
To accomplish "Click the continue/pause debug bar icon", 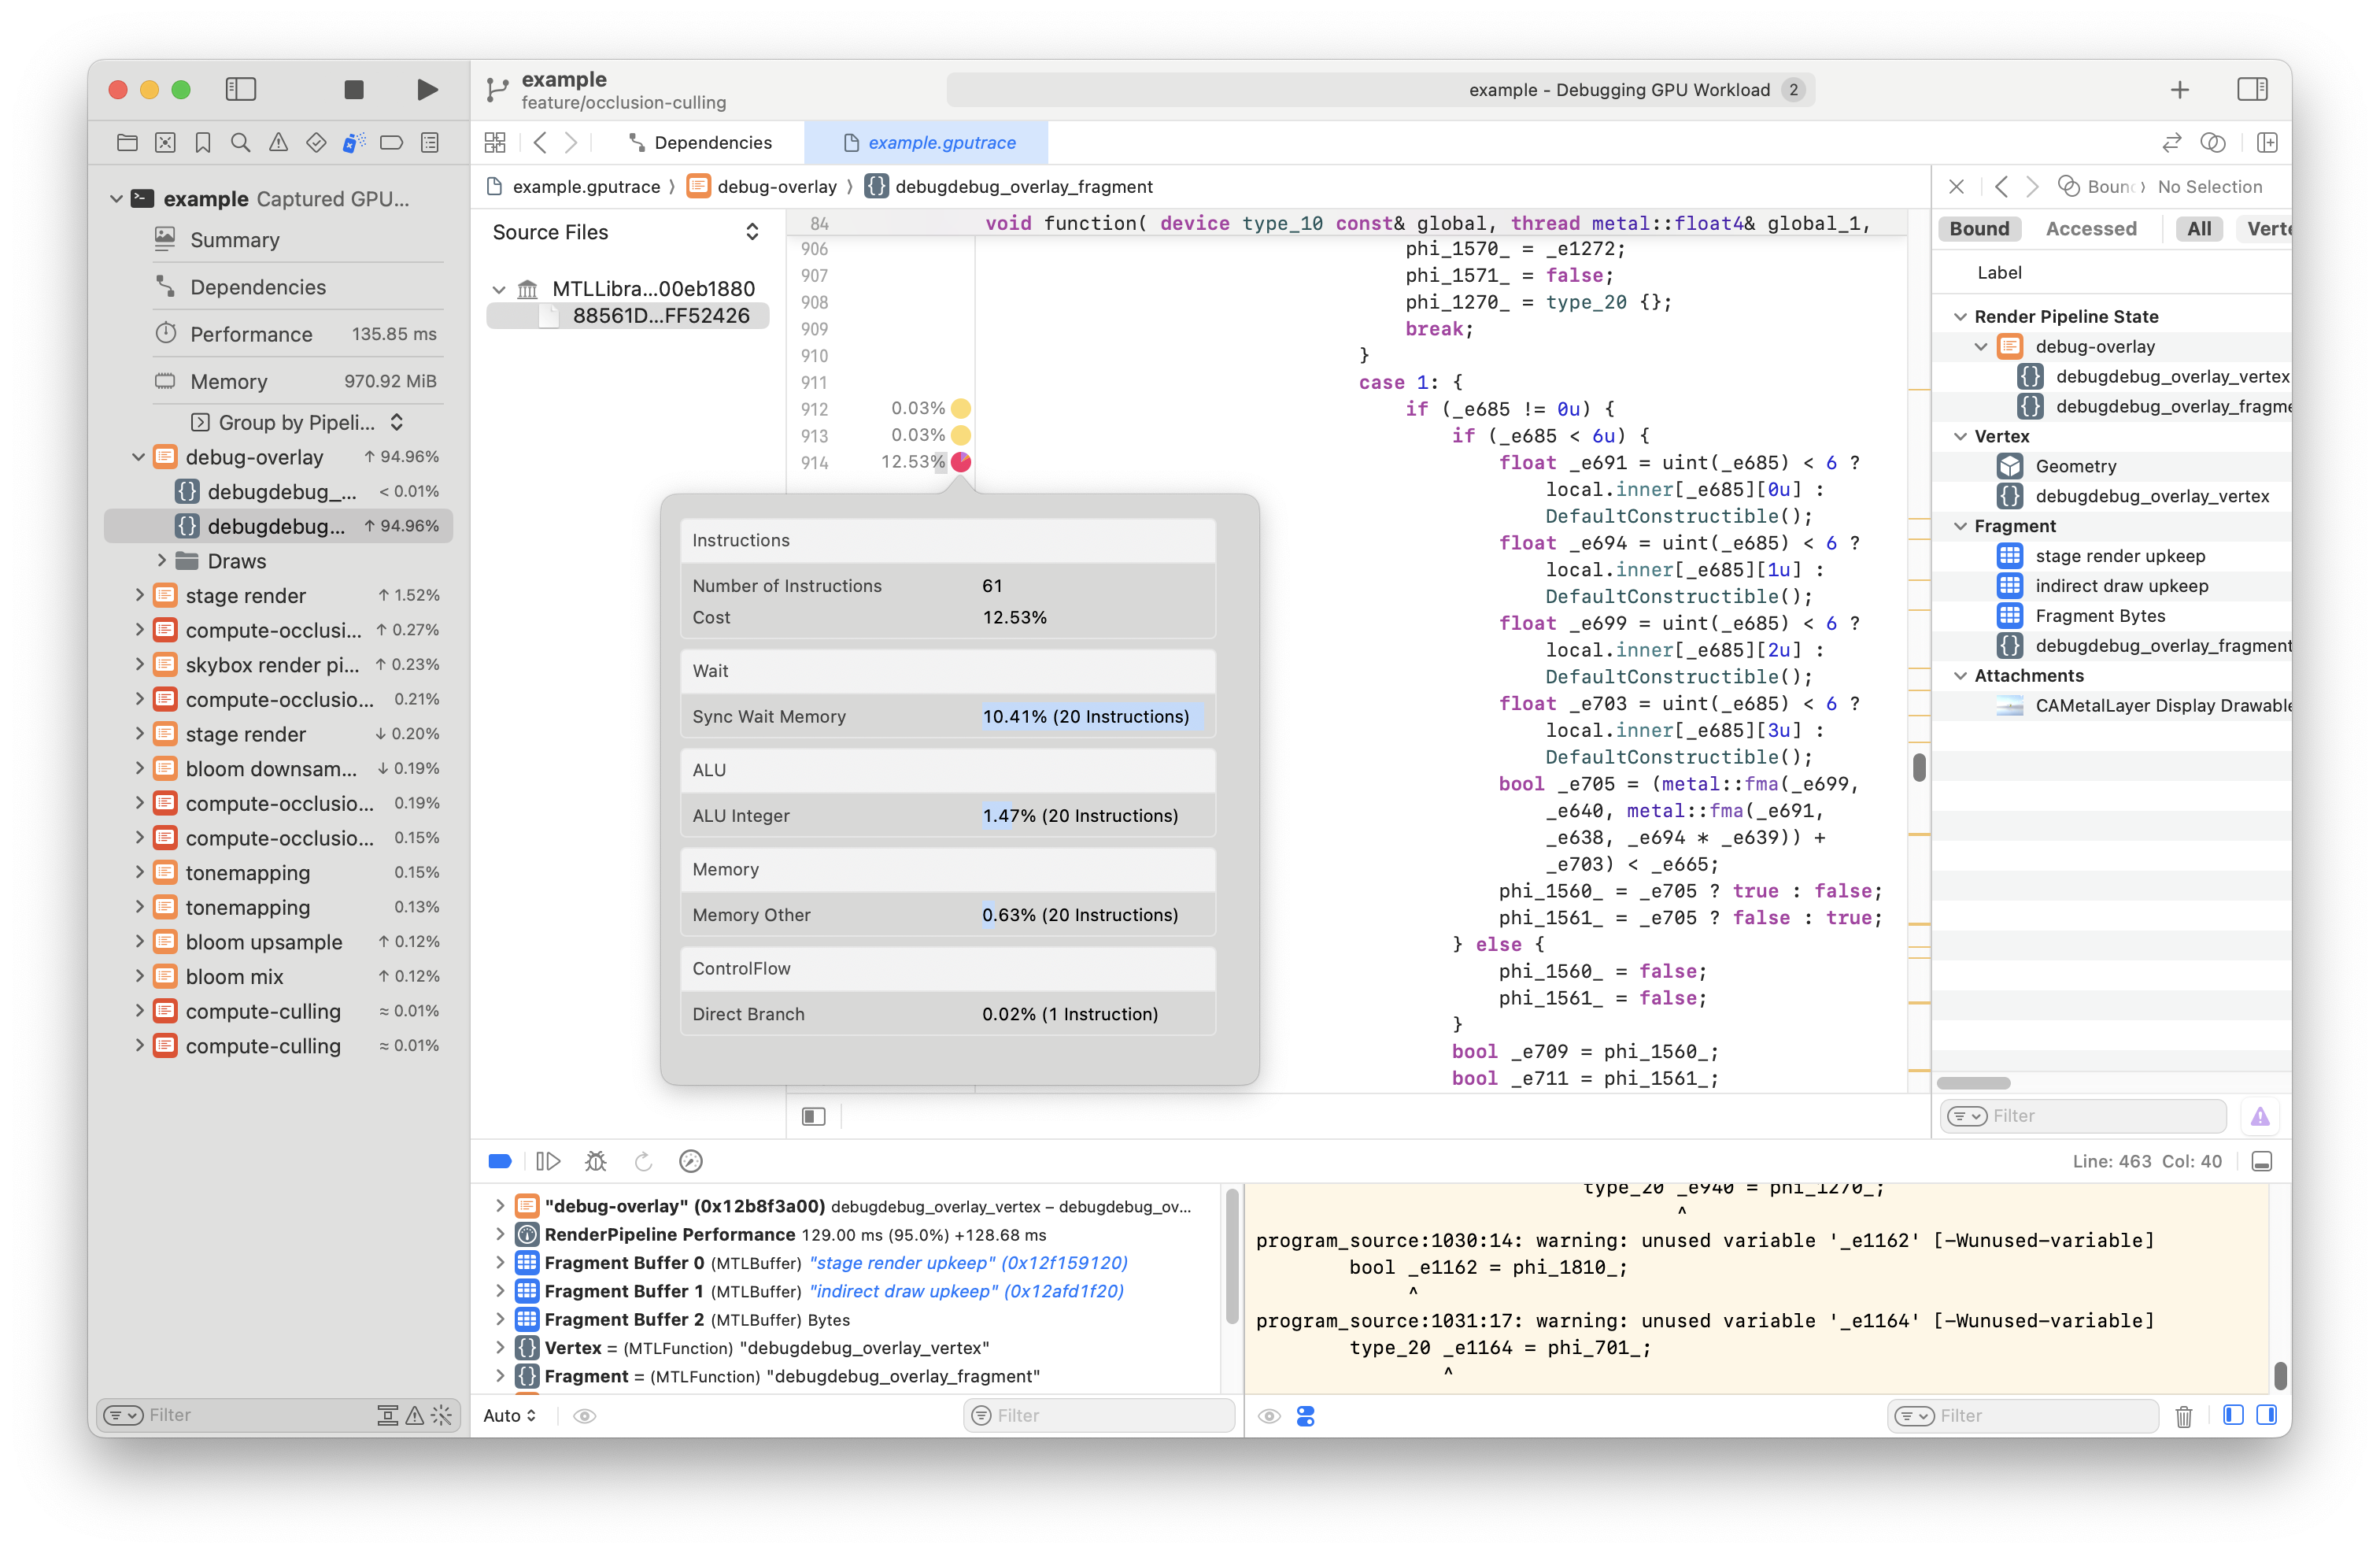I will click(548, 1161).
